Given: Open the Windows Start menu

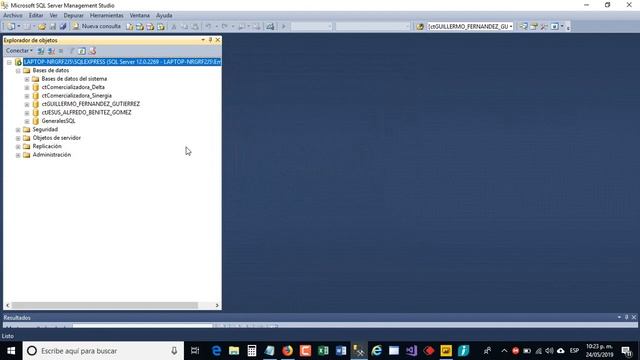Looking at the screenshot, I should 11,351.
